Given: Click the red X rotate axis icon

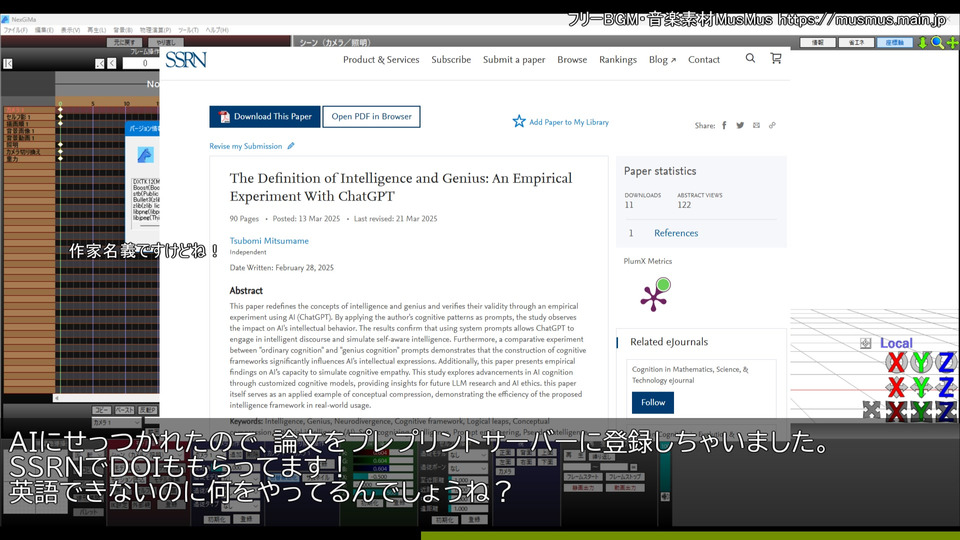Looking at the screenshot, I should point(896,362).
